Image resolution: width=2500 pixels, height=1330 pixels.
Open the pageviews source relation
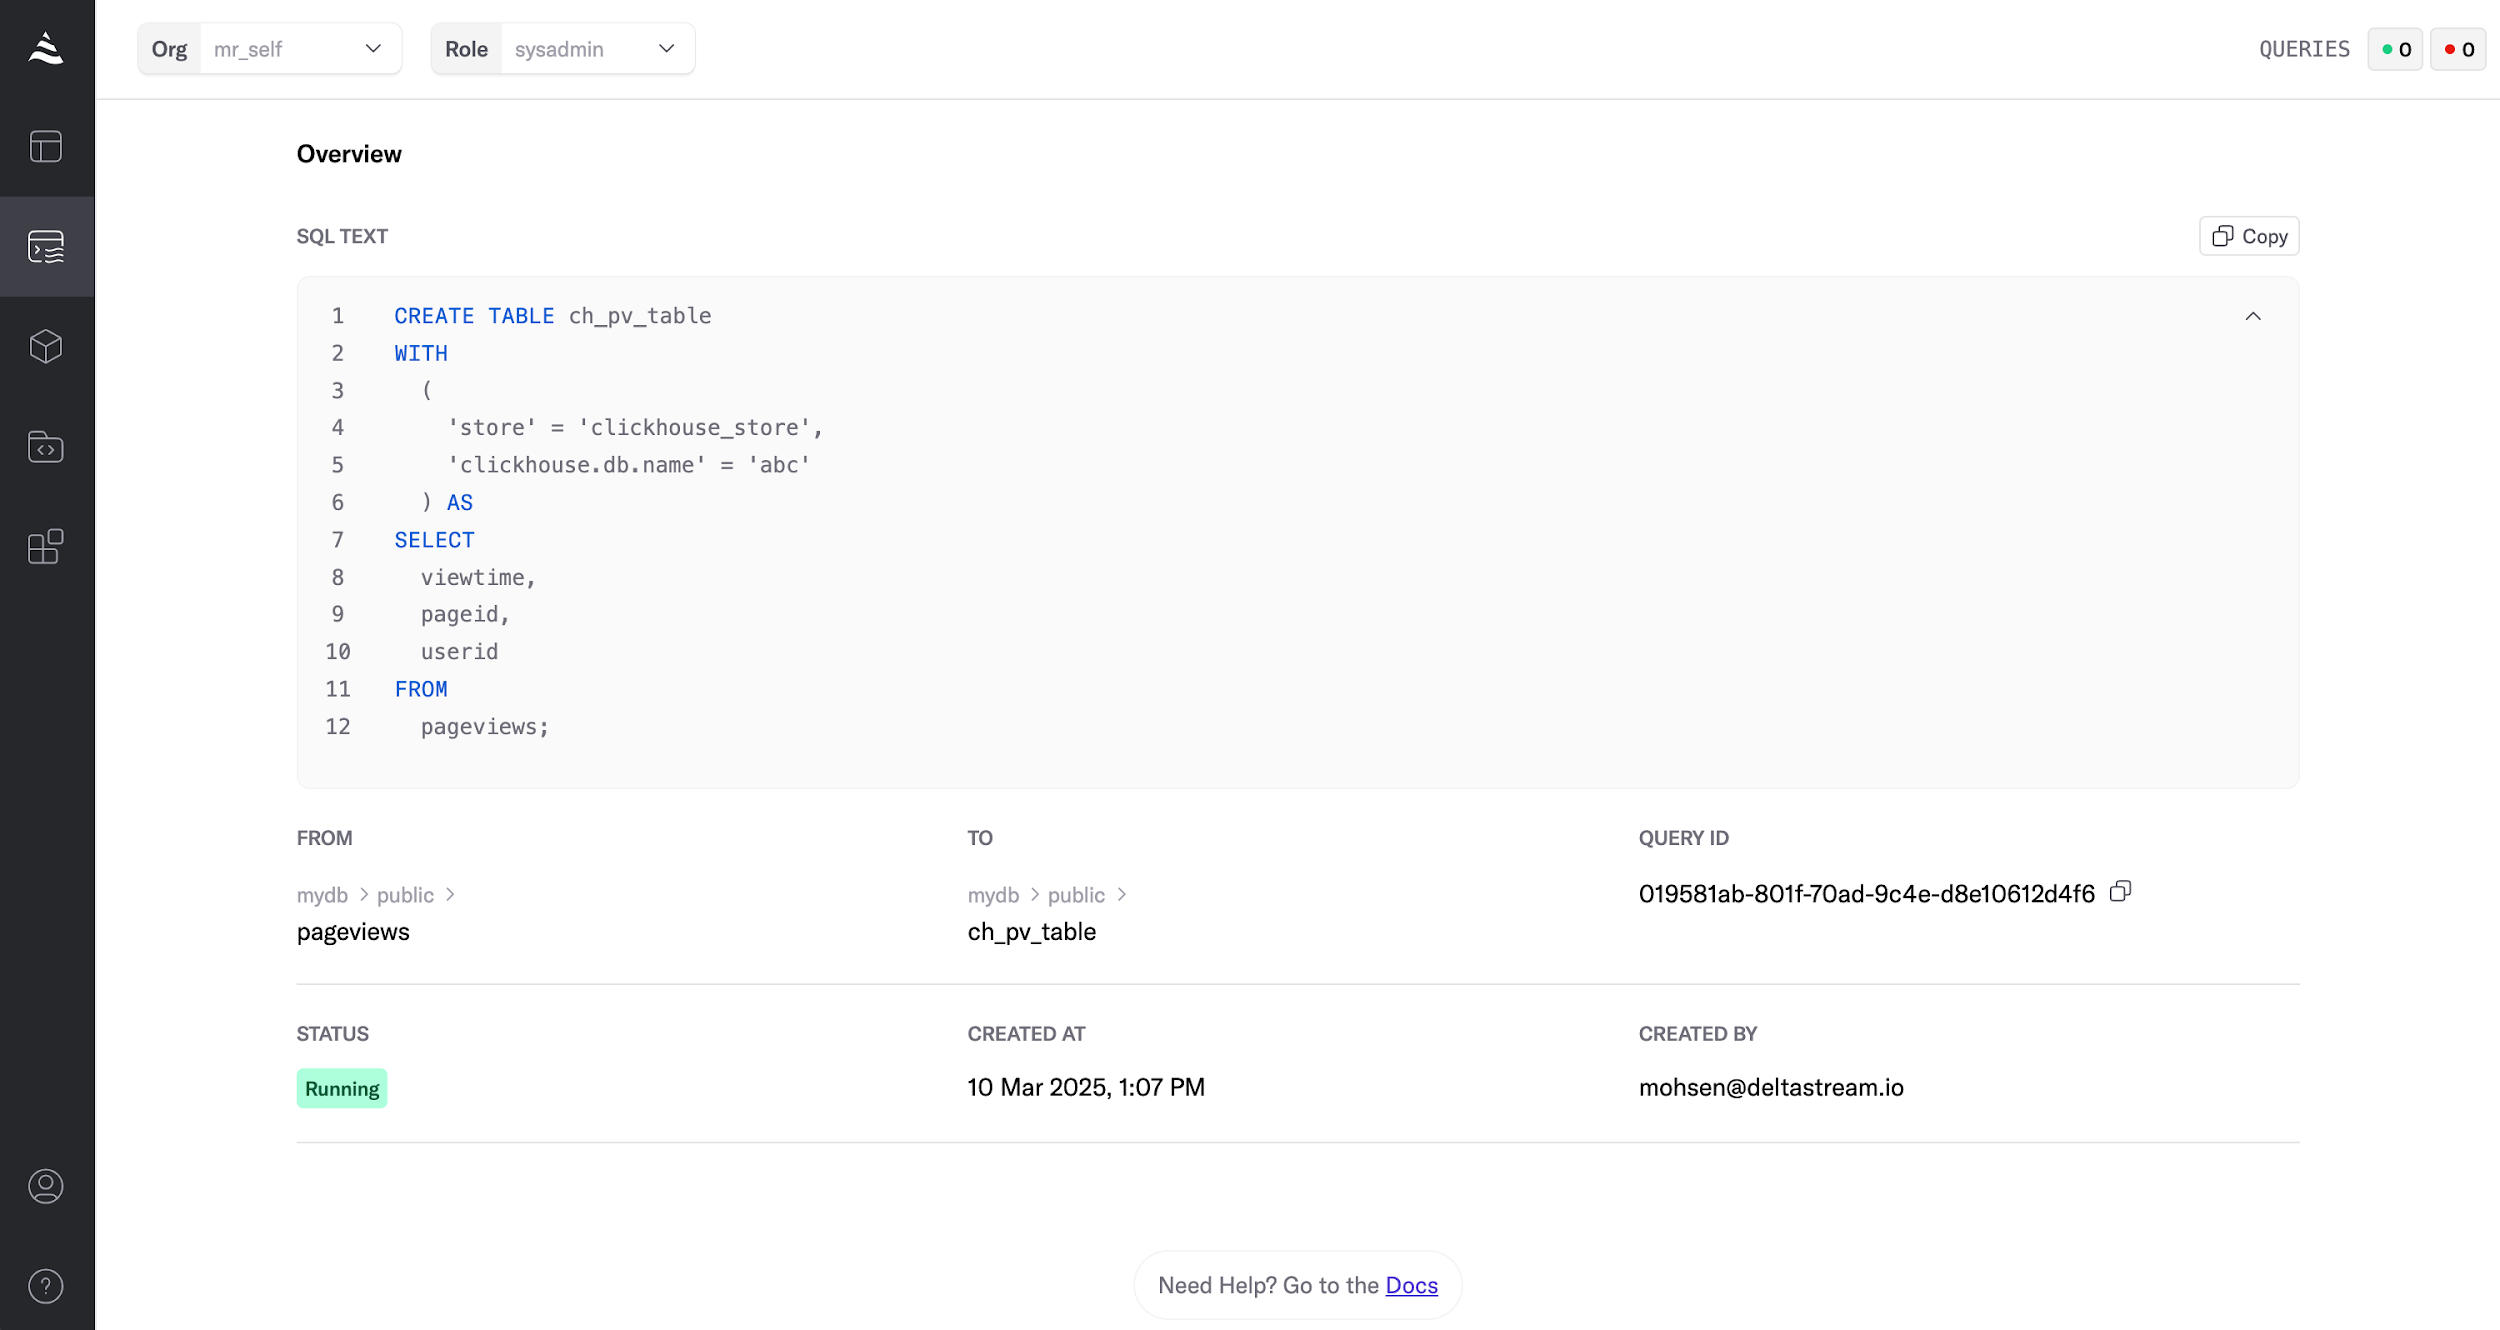pos(353,932)
